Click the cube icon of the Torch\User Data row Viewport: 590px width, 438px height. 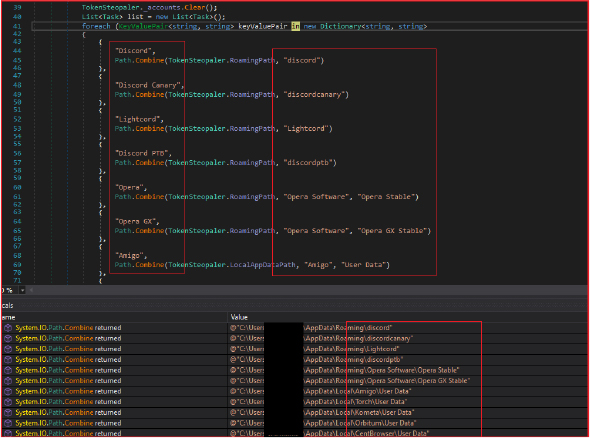(8, 402)
